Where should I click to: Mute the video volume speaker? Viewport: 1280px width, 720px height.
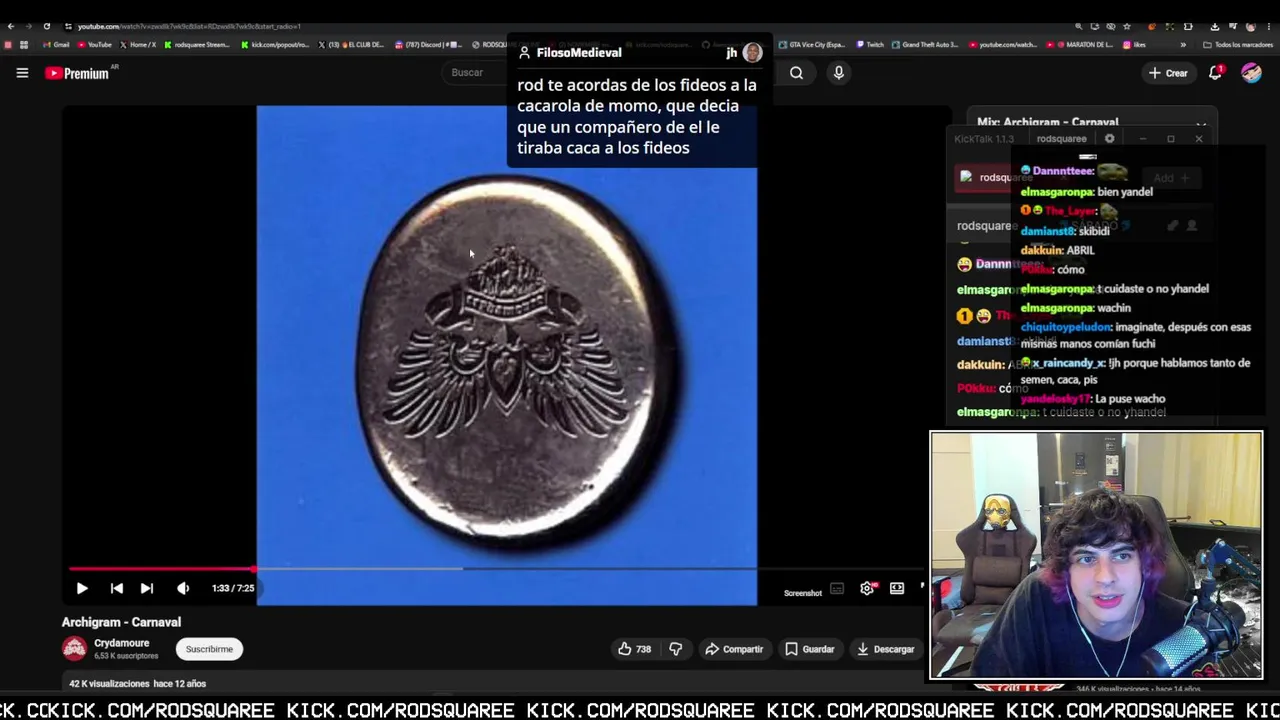(183, 588)
